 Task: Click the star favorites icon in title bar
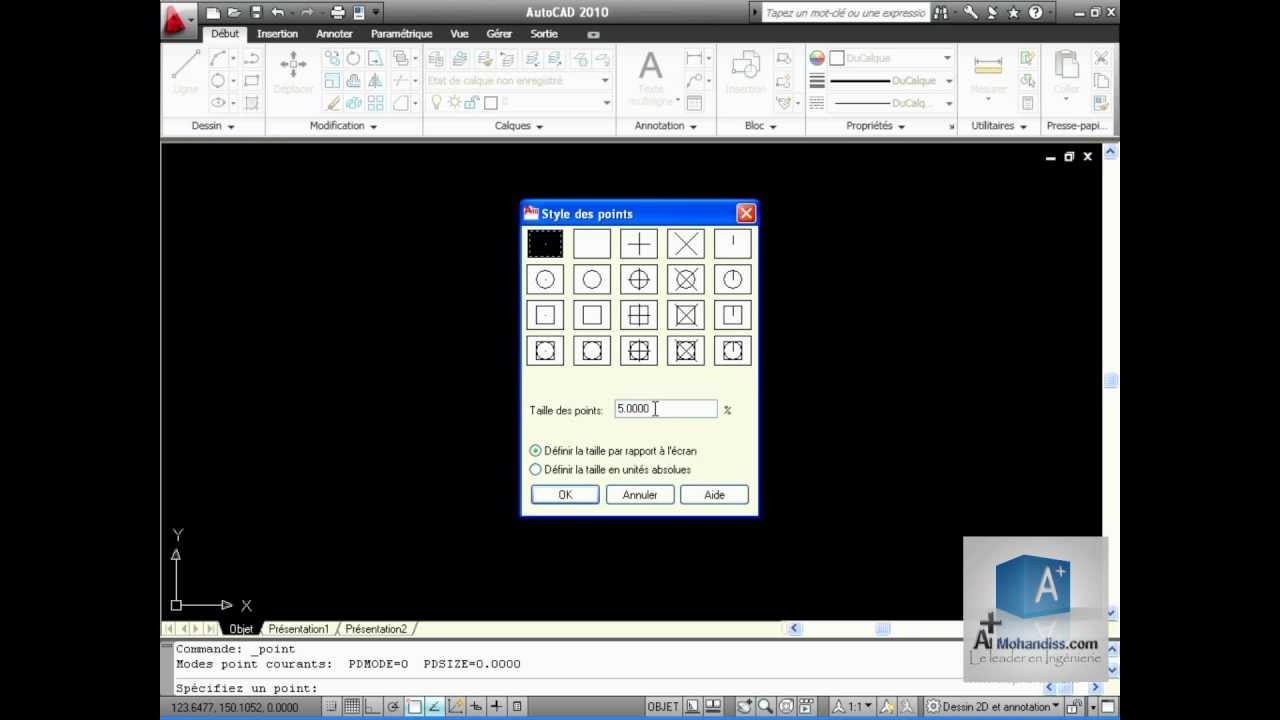point(1013,12)
